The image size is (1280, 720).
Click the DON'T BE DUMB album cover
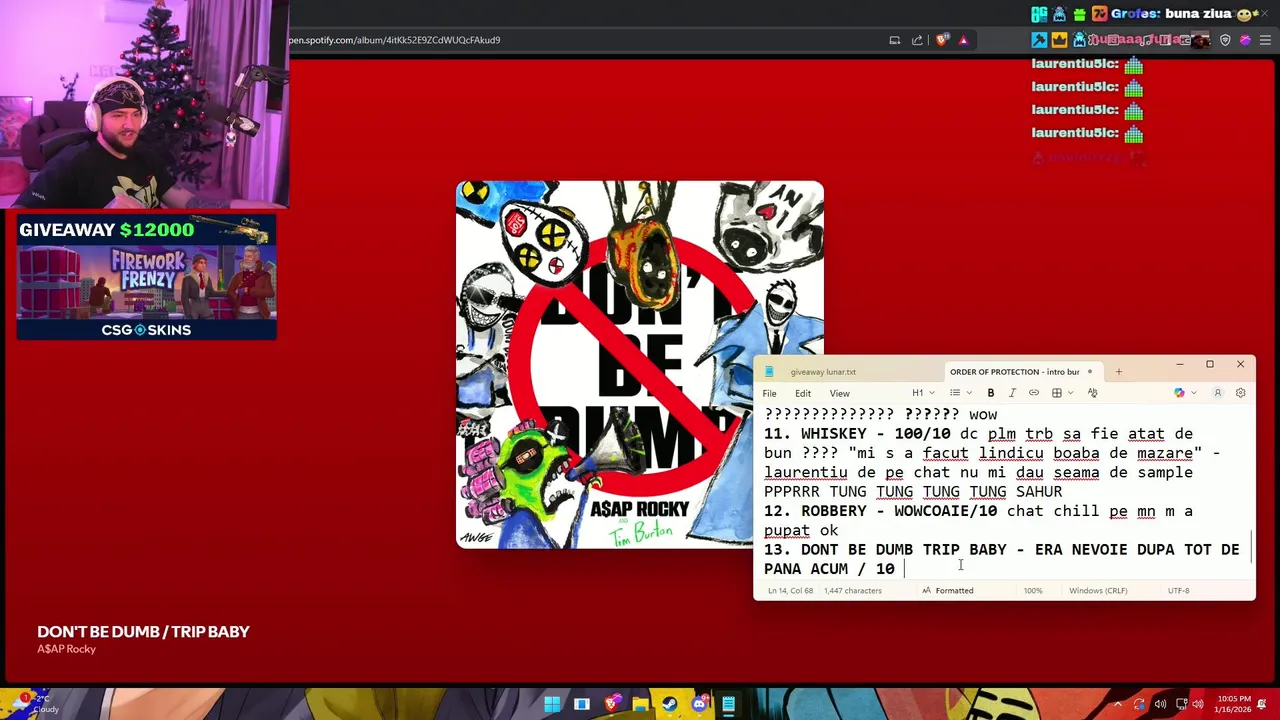tap(640, 365)
